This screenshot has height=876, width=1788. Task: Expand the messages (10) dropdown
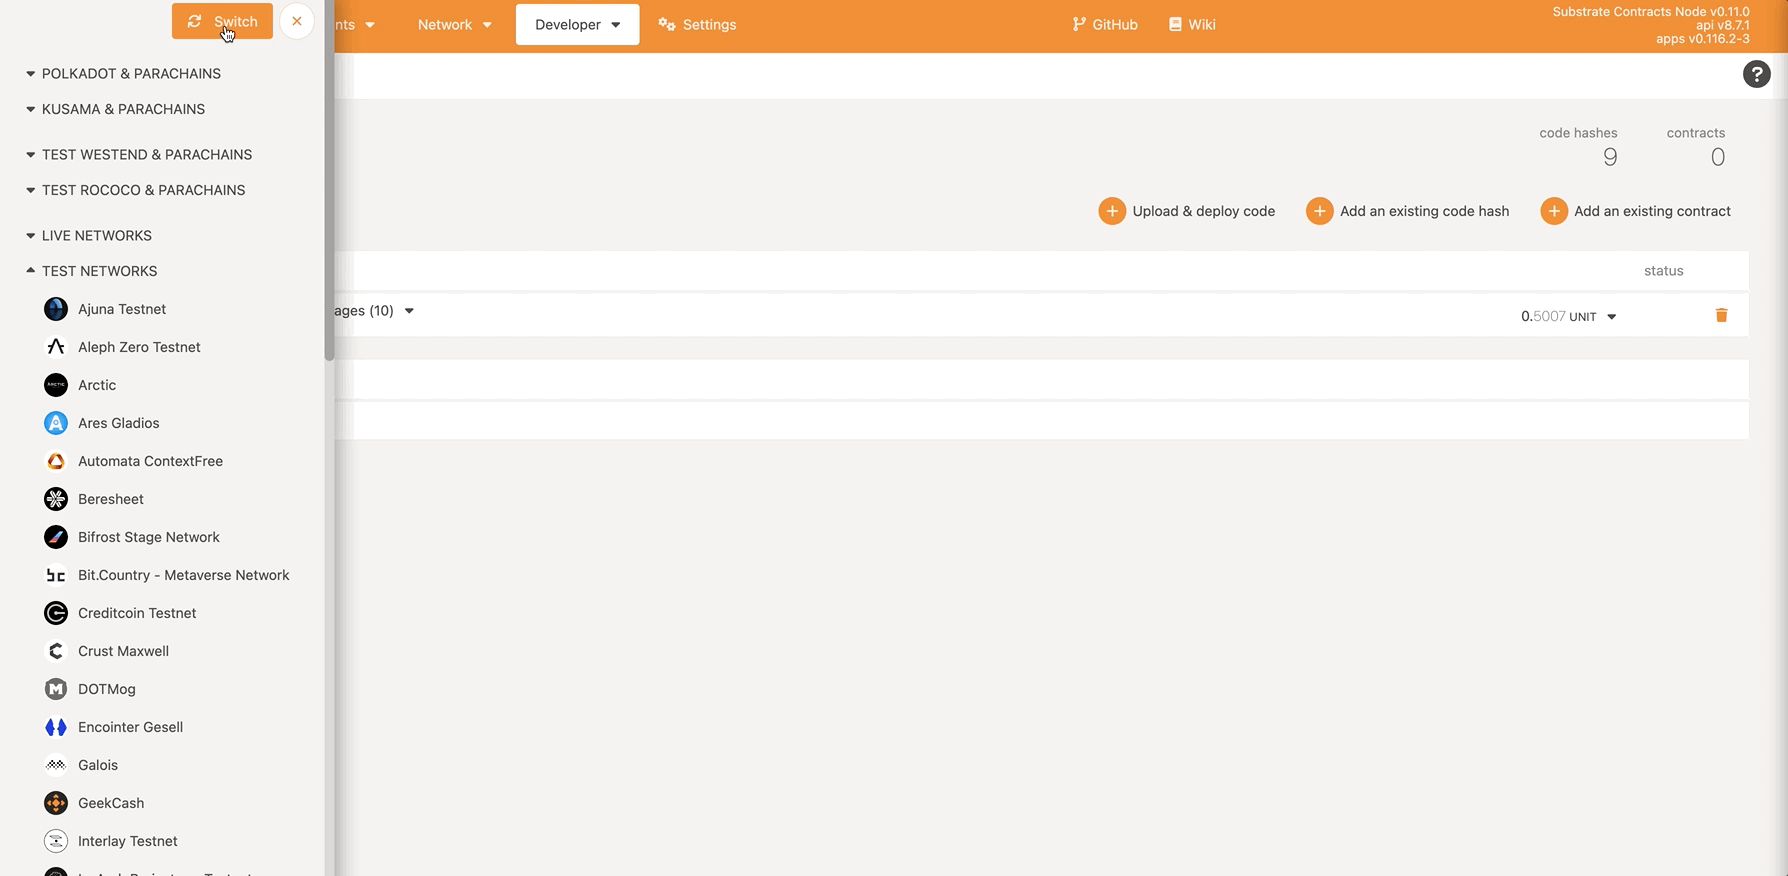click(x=375, y=311)
